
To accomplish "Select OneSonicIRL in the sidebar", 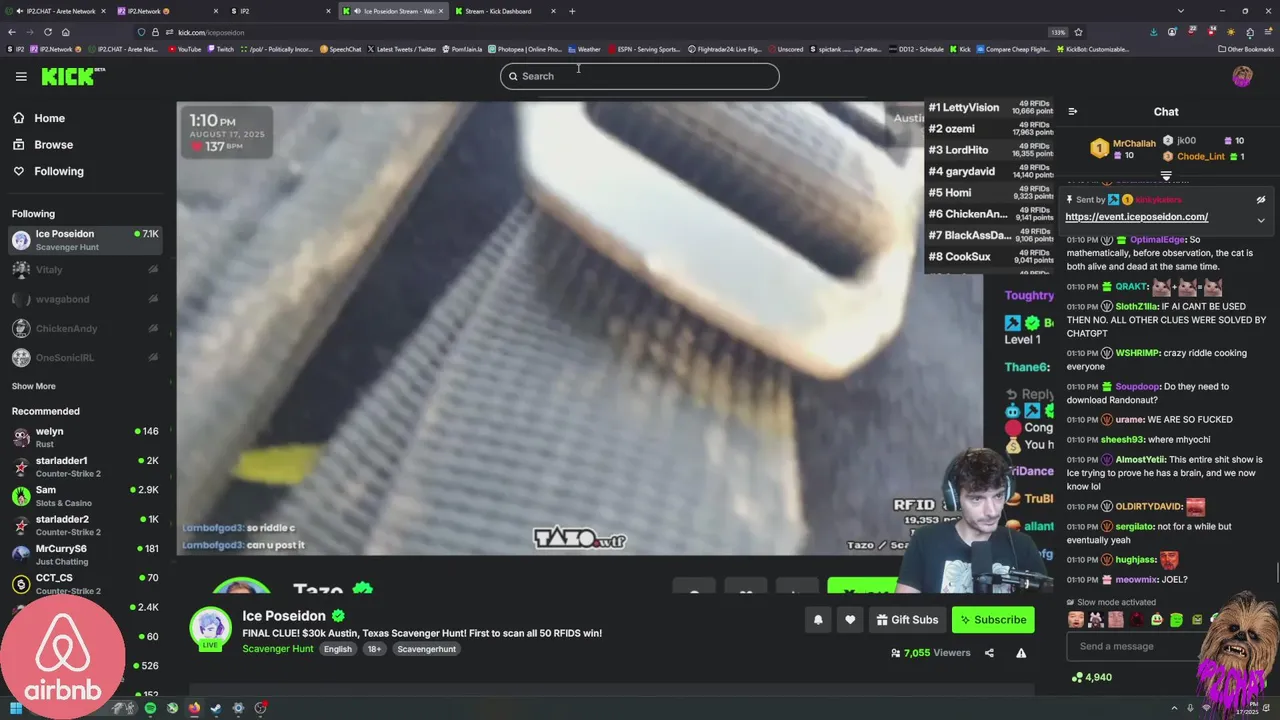I will (x=85, y=358).
